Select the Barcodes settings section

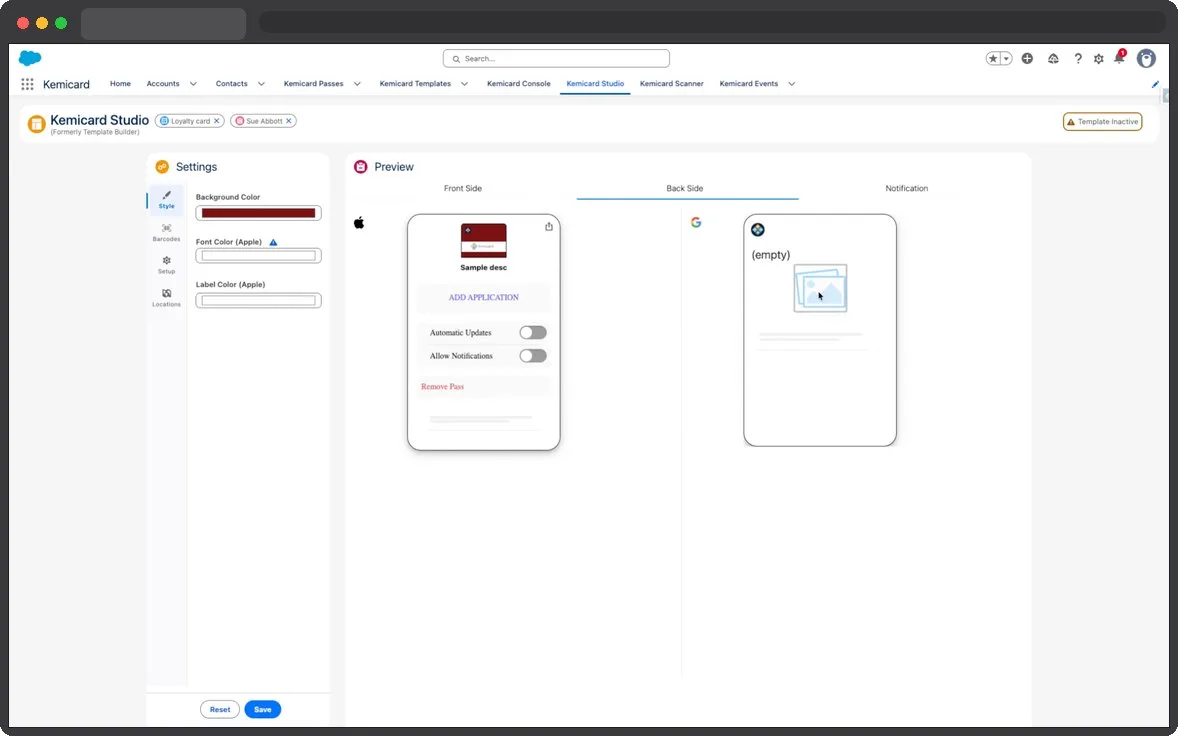[166, 232]
